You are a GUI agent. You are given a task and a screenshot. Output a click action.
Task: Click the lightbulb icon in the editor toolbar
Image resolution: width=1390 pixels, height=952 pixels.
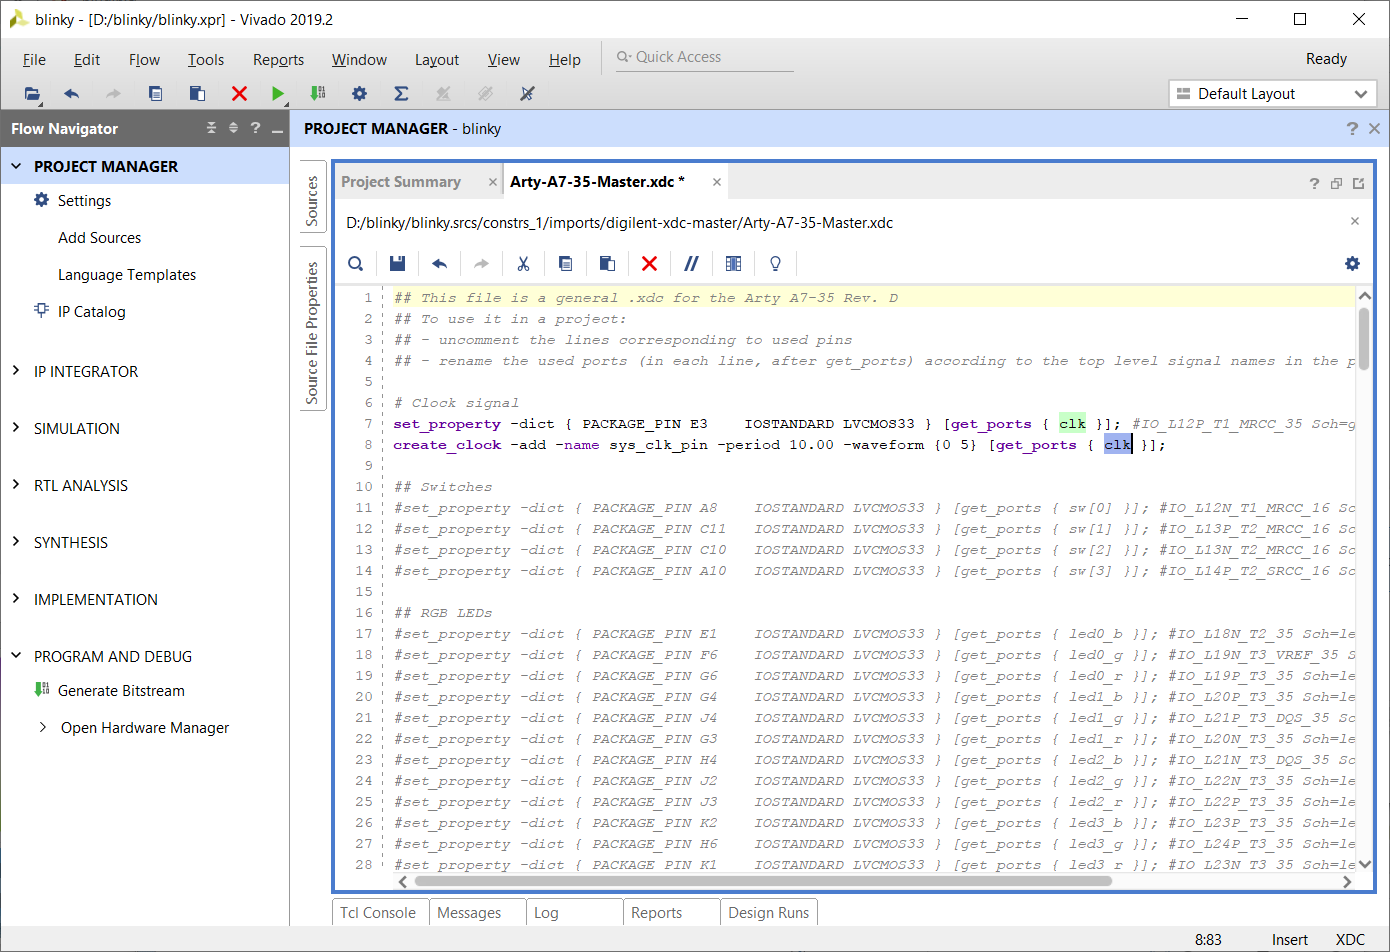[x=775, y=263]
